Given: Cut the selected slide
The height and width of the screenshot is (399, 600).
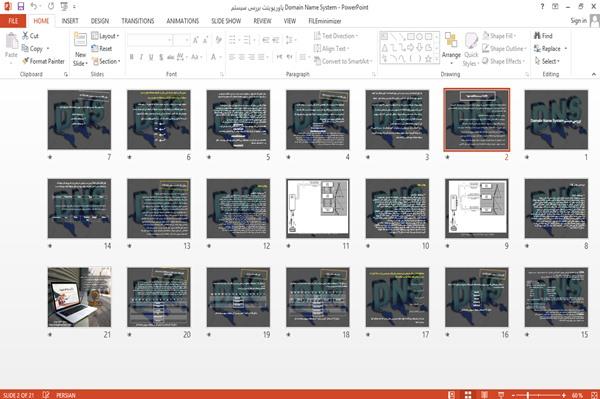Looking at the screenshot, I should [30, 36].
